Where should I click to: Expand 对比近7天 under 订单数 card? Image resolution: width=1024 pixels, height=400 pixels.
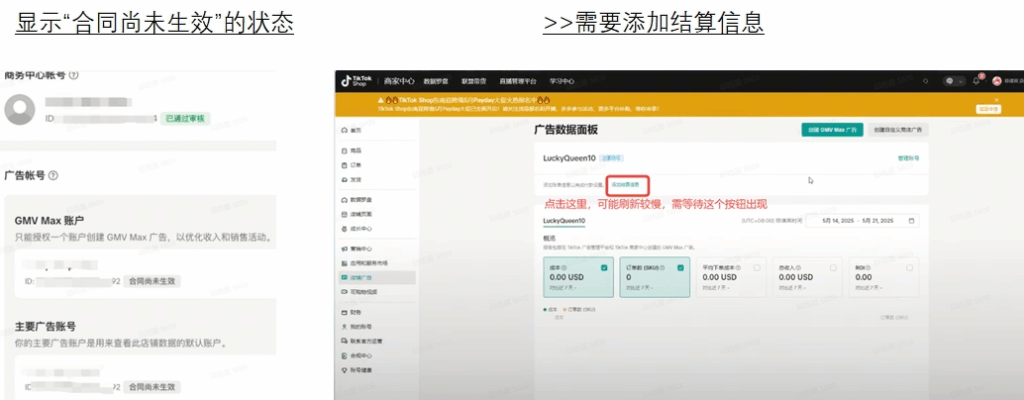tap(638, 288)
